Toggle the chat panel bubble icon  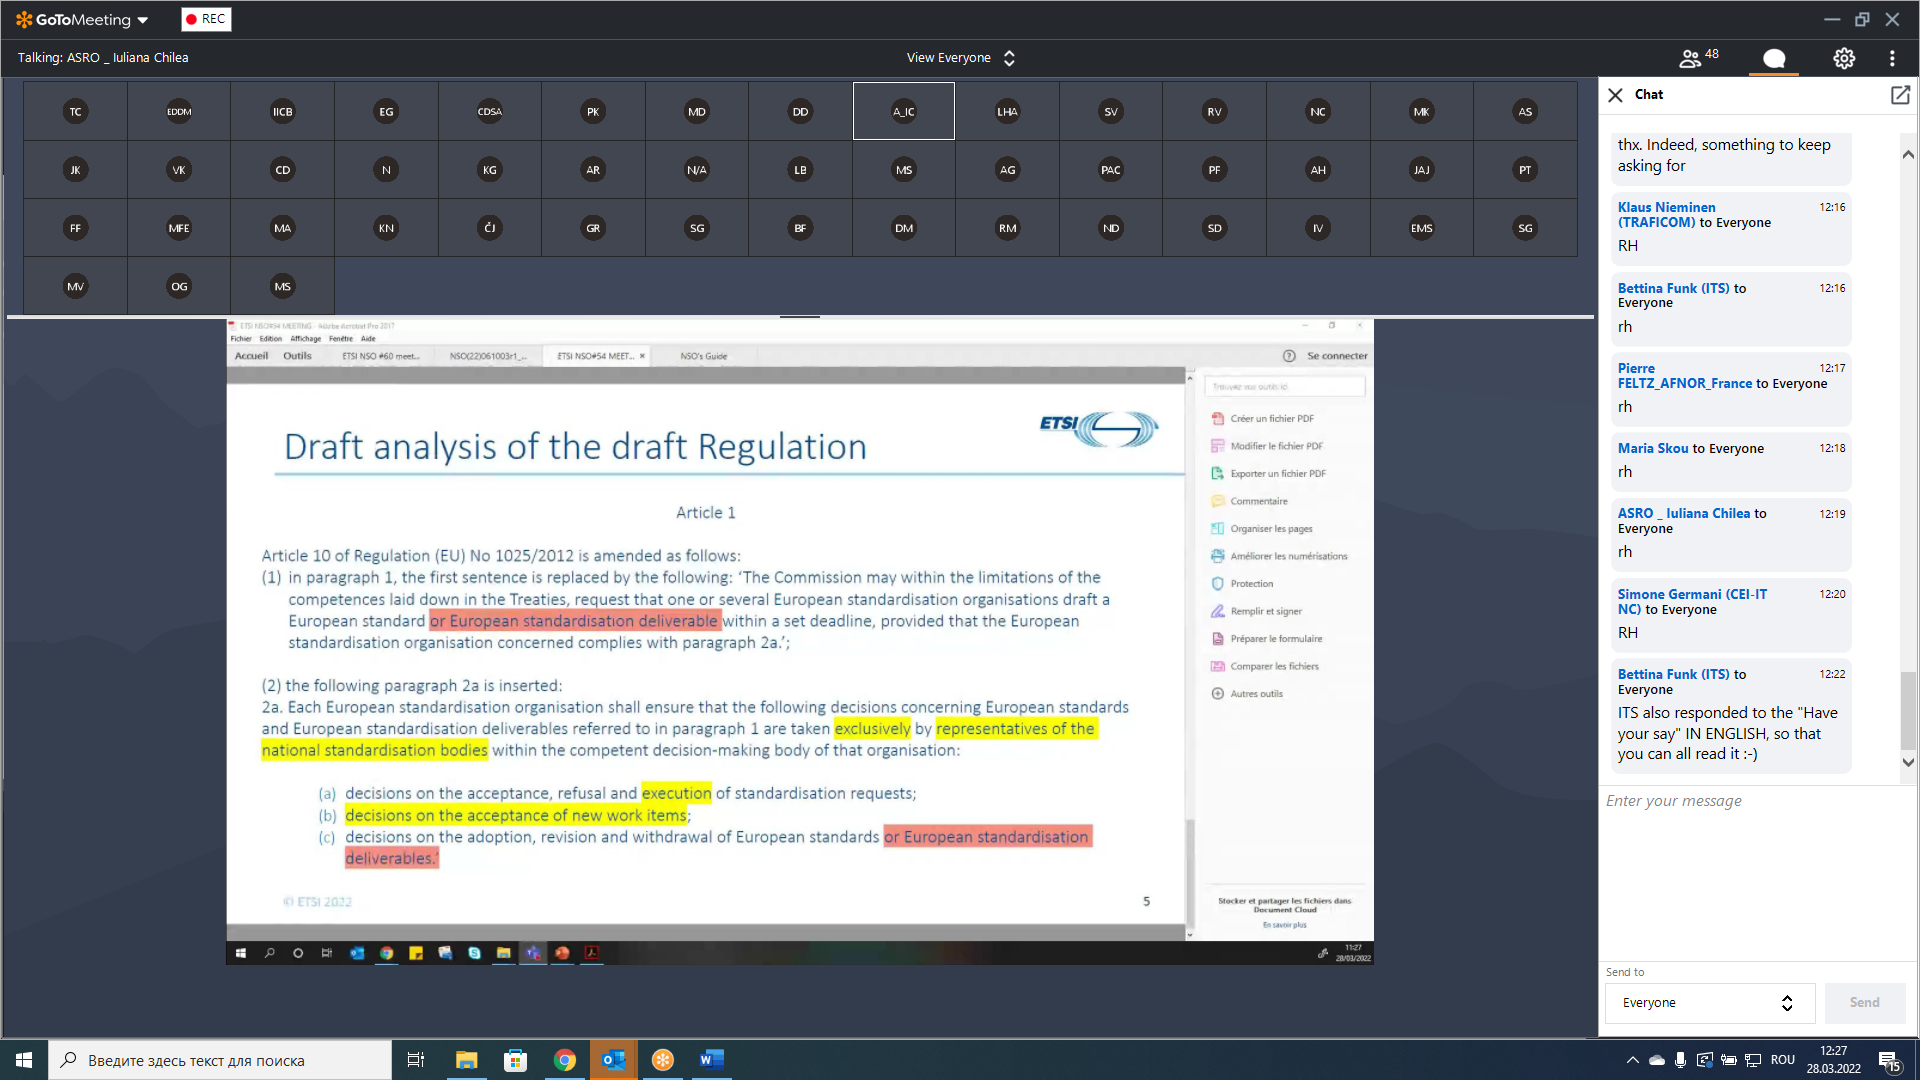1774,58
